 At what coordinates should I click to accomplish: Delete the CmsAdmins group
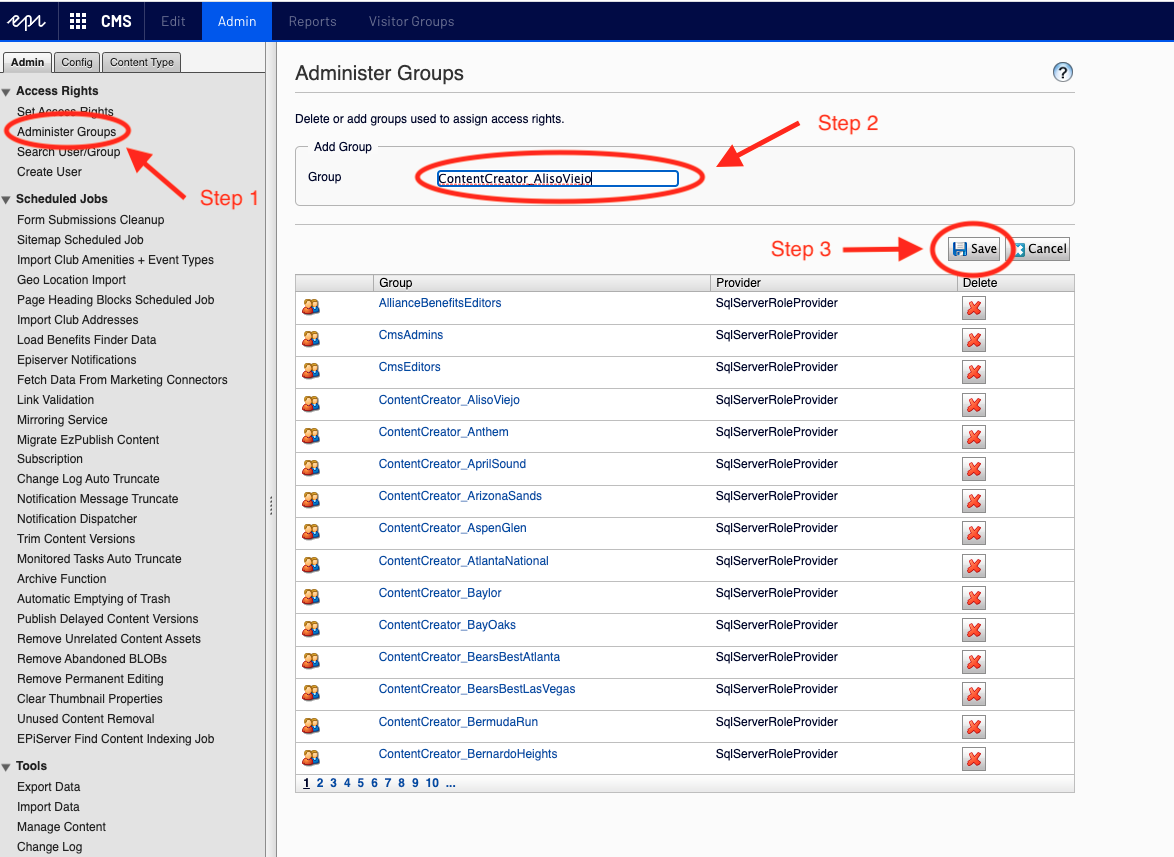[x=973, y=340]
